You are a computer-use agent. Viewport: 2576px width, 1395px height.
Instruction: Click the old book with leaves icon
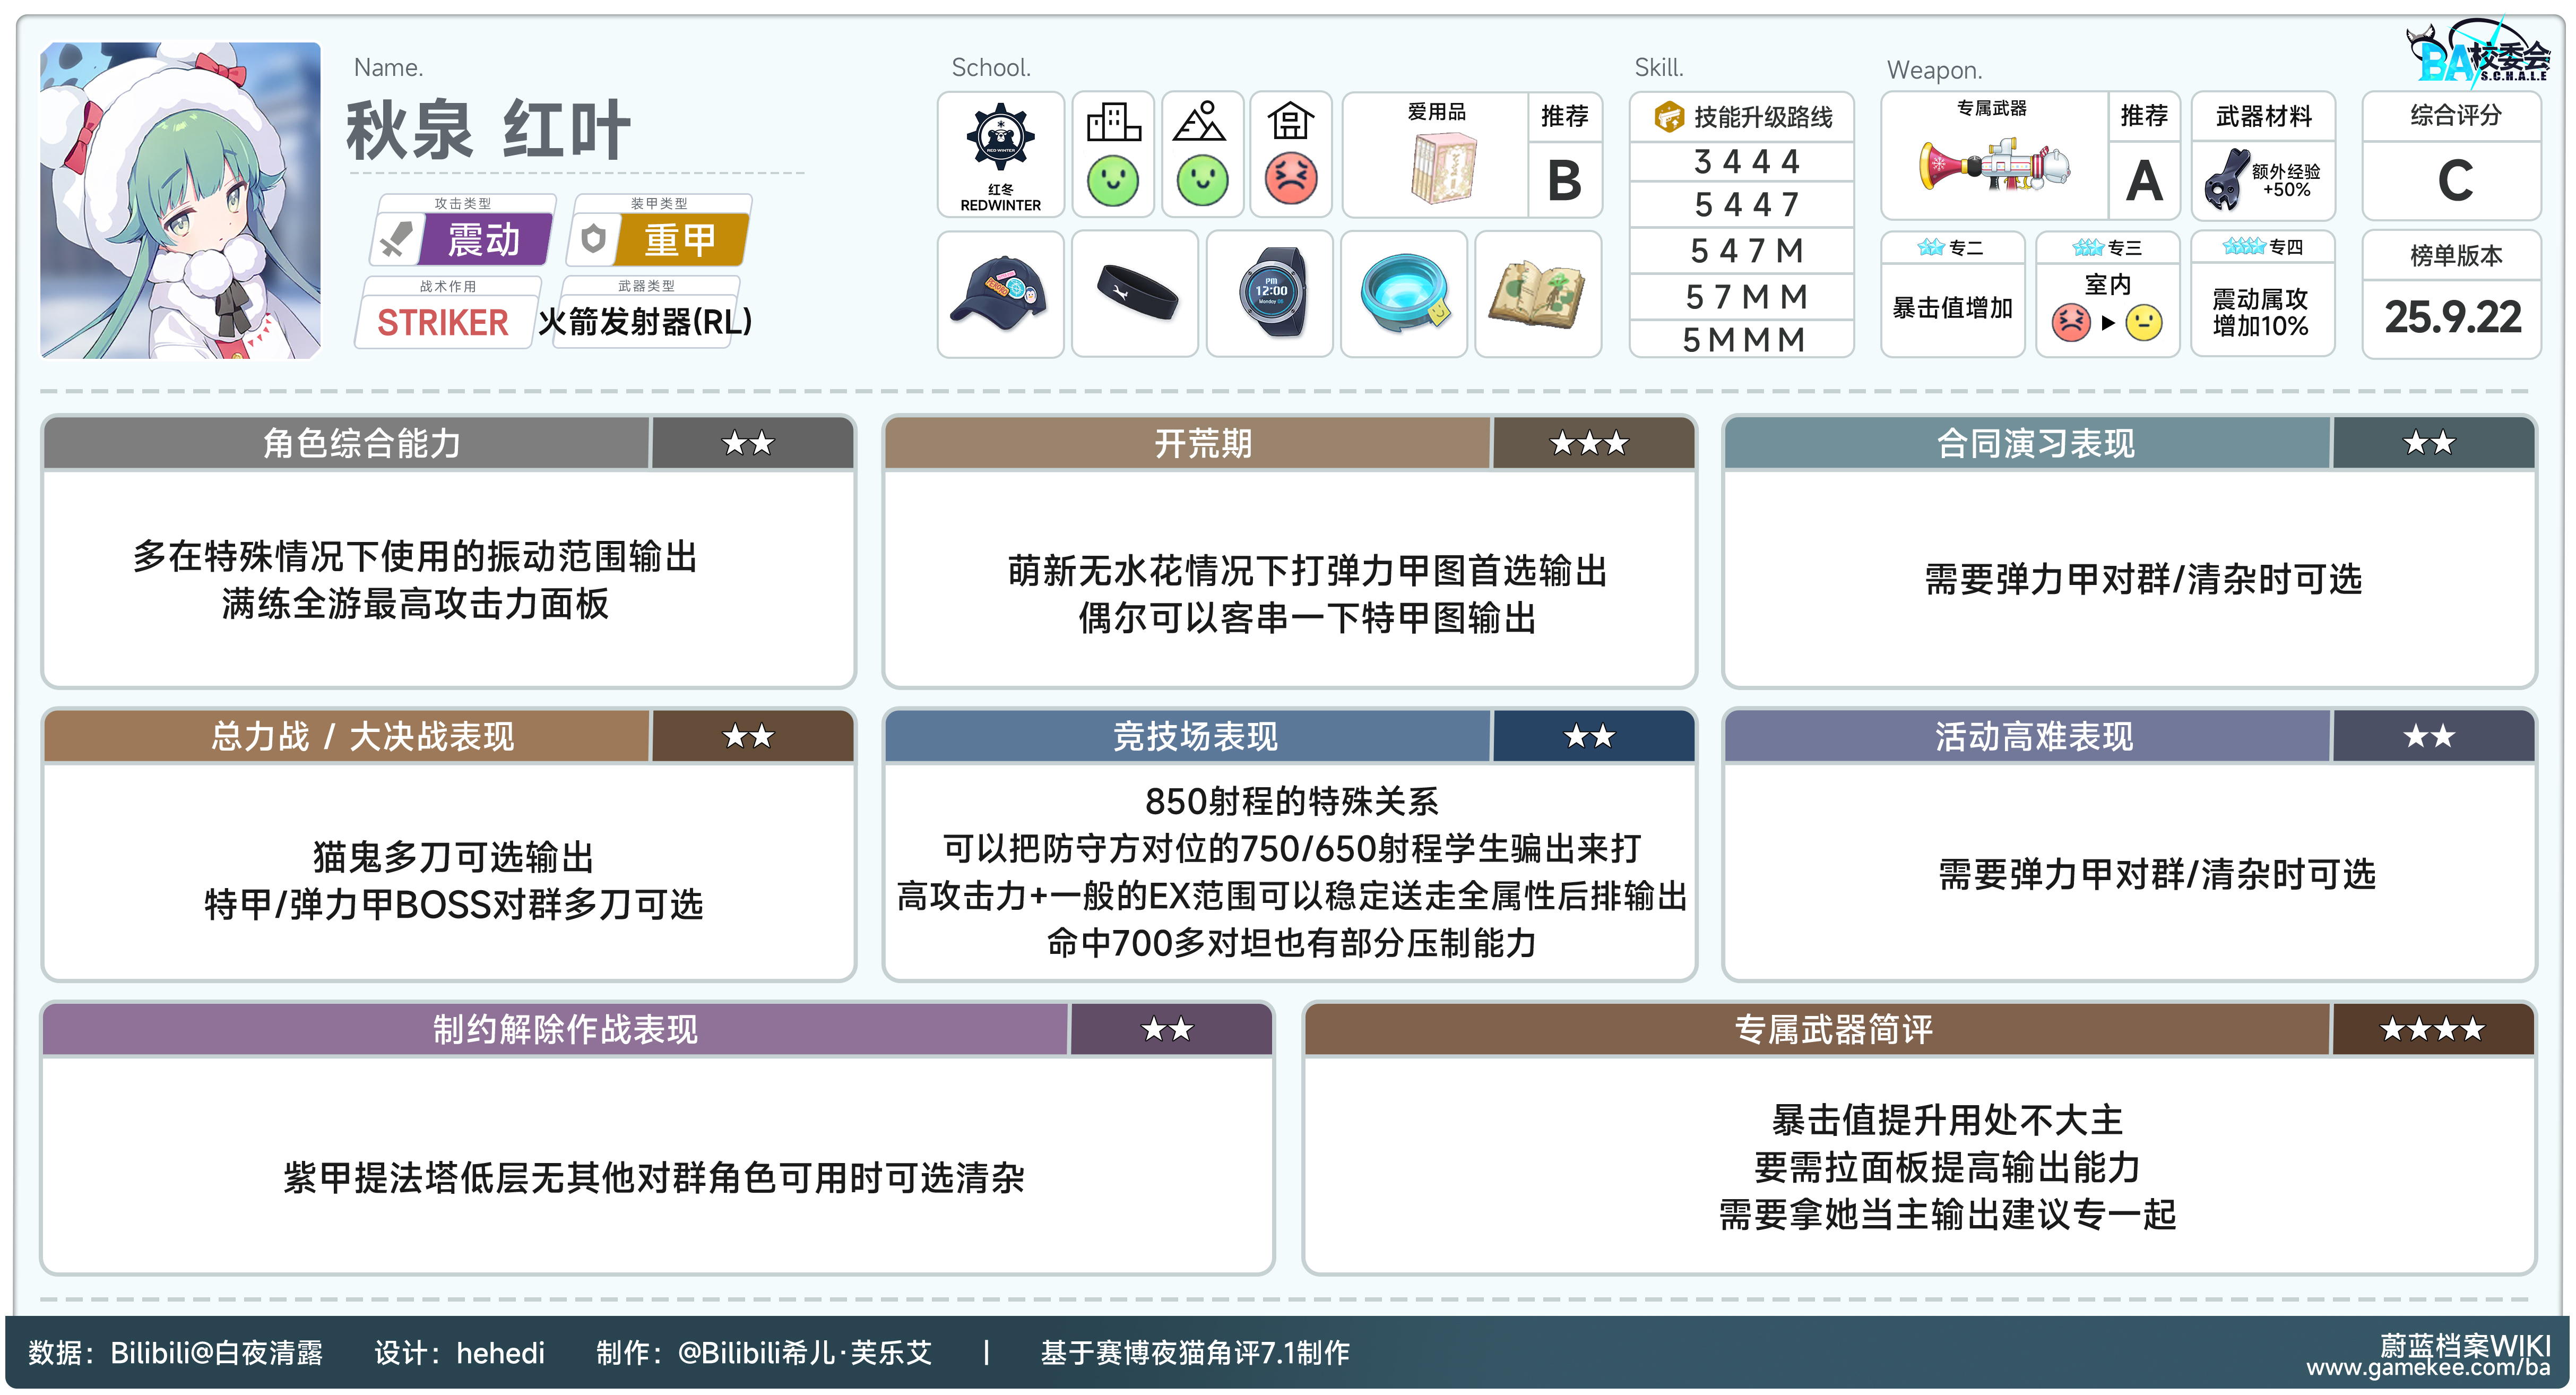pos(1538,293)
